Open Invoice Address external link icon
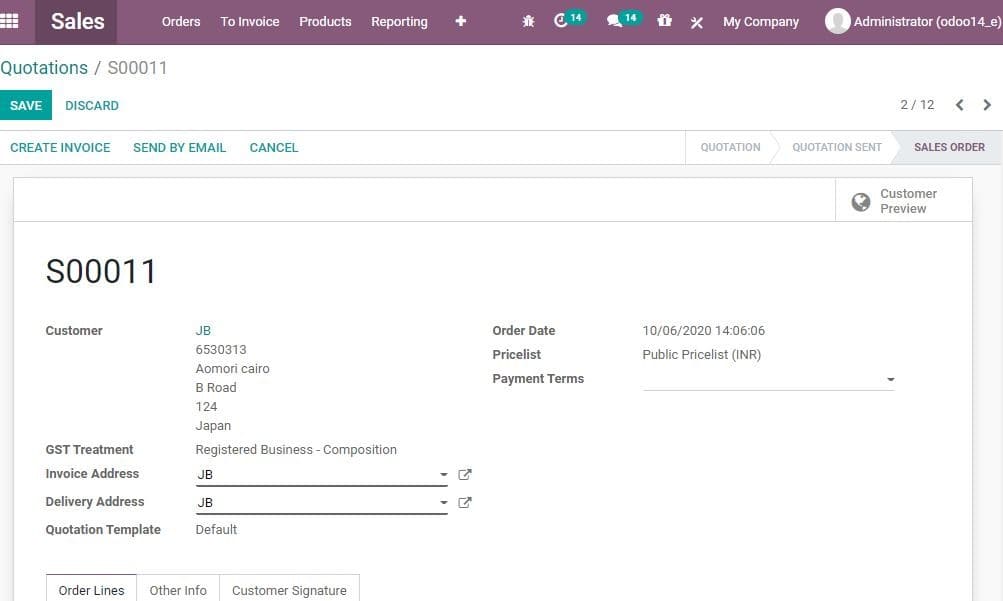Viewport: 1003px width, 601px height. click(464, 474)
